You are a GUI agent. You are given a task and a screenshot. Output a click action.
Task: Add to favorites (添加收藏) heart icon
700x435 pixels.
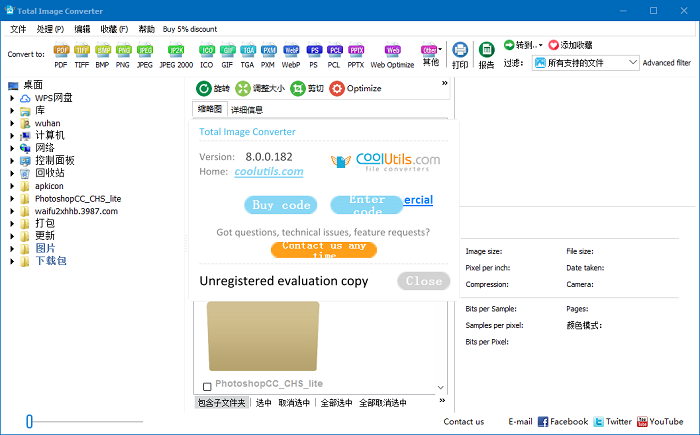pos(554,45)
